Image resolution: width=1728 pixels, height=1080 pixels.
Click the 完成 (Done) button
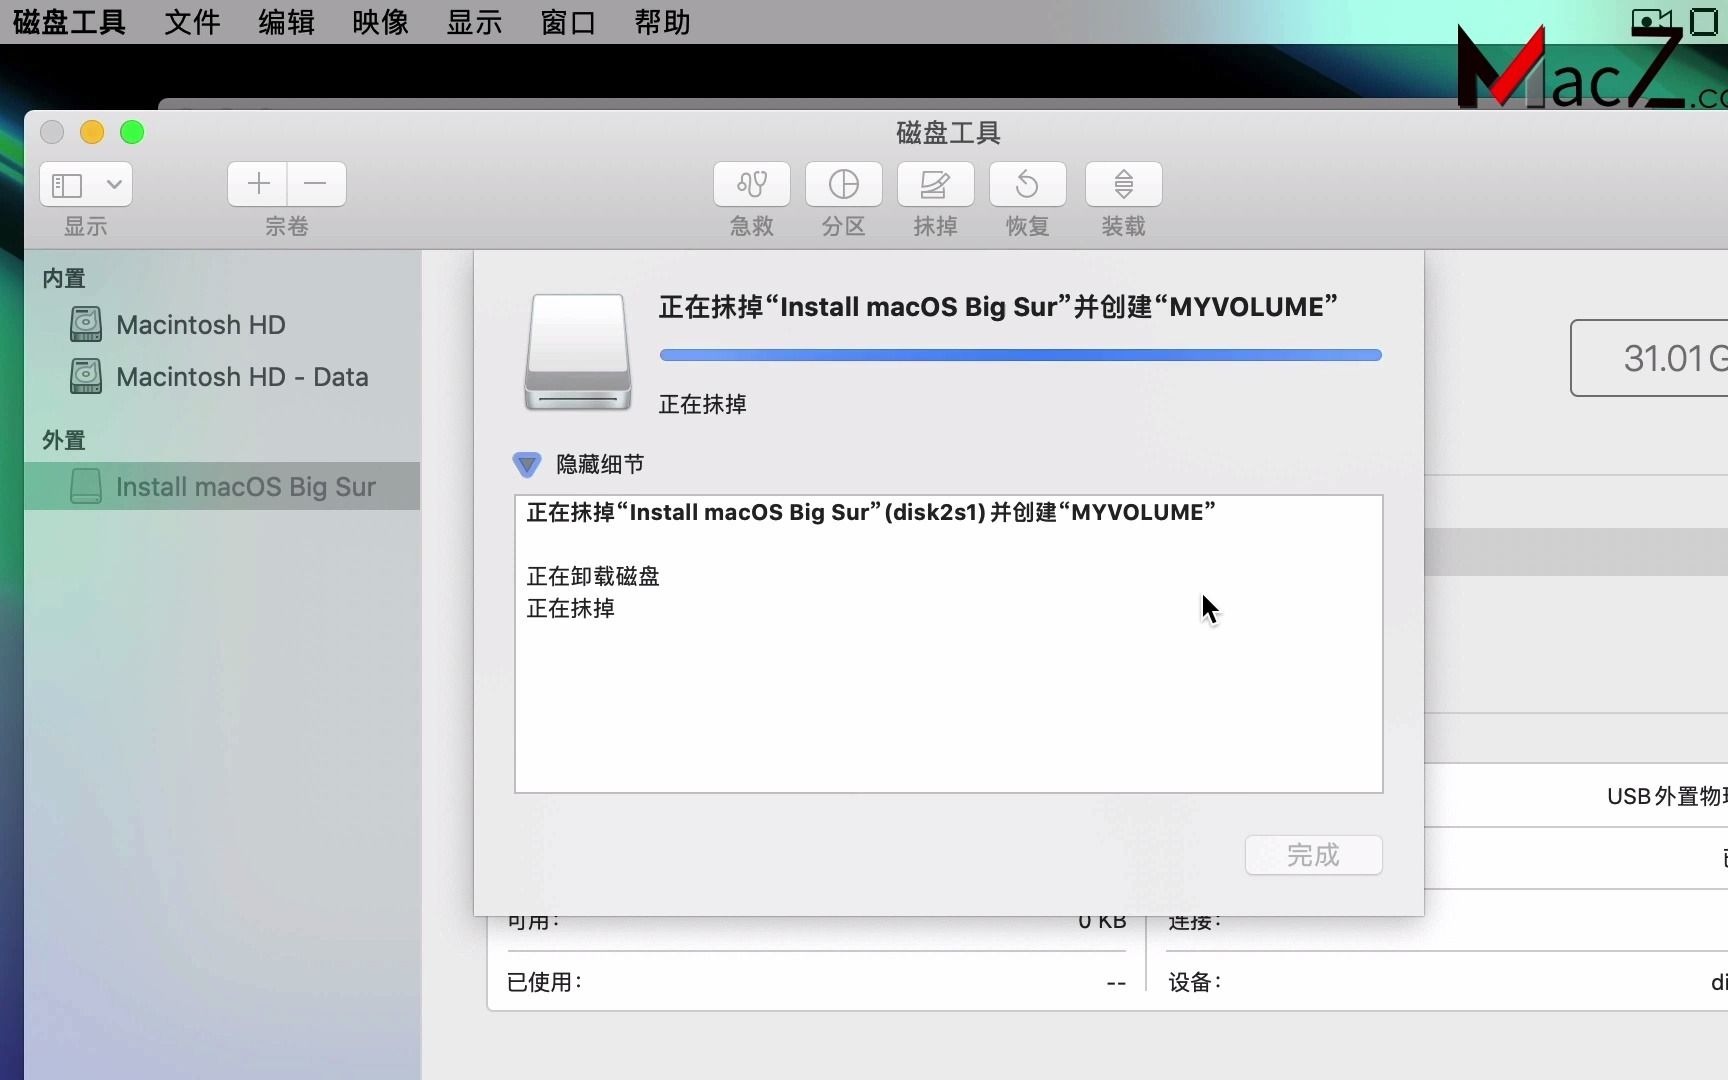tap(1313, 855)
